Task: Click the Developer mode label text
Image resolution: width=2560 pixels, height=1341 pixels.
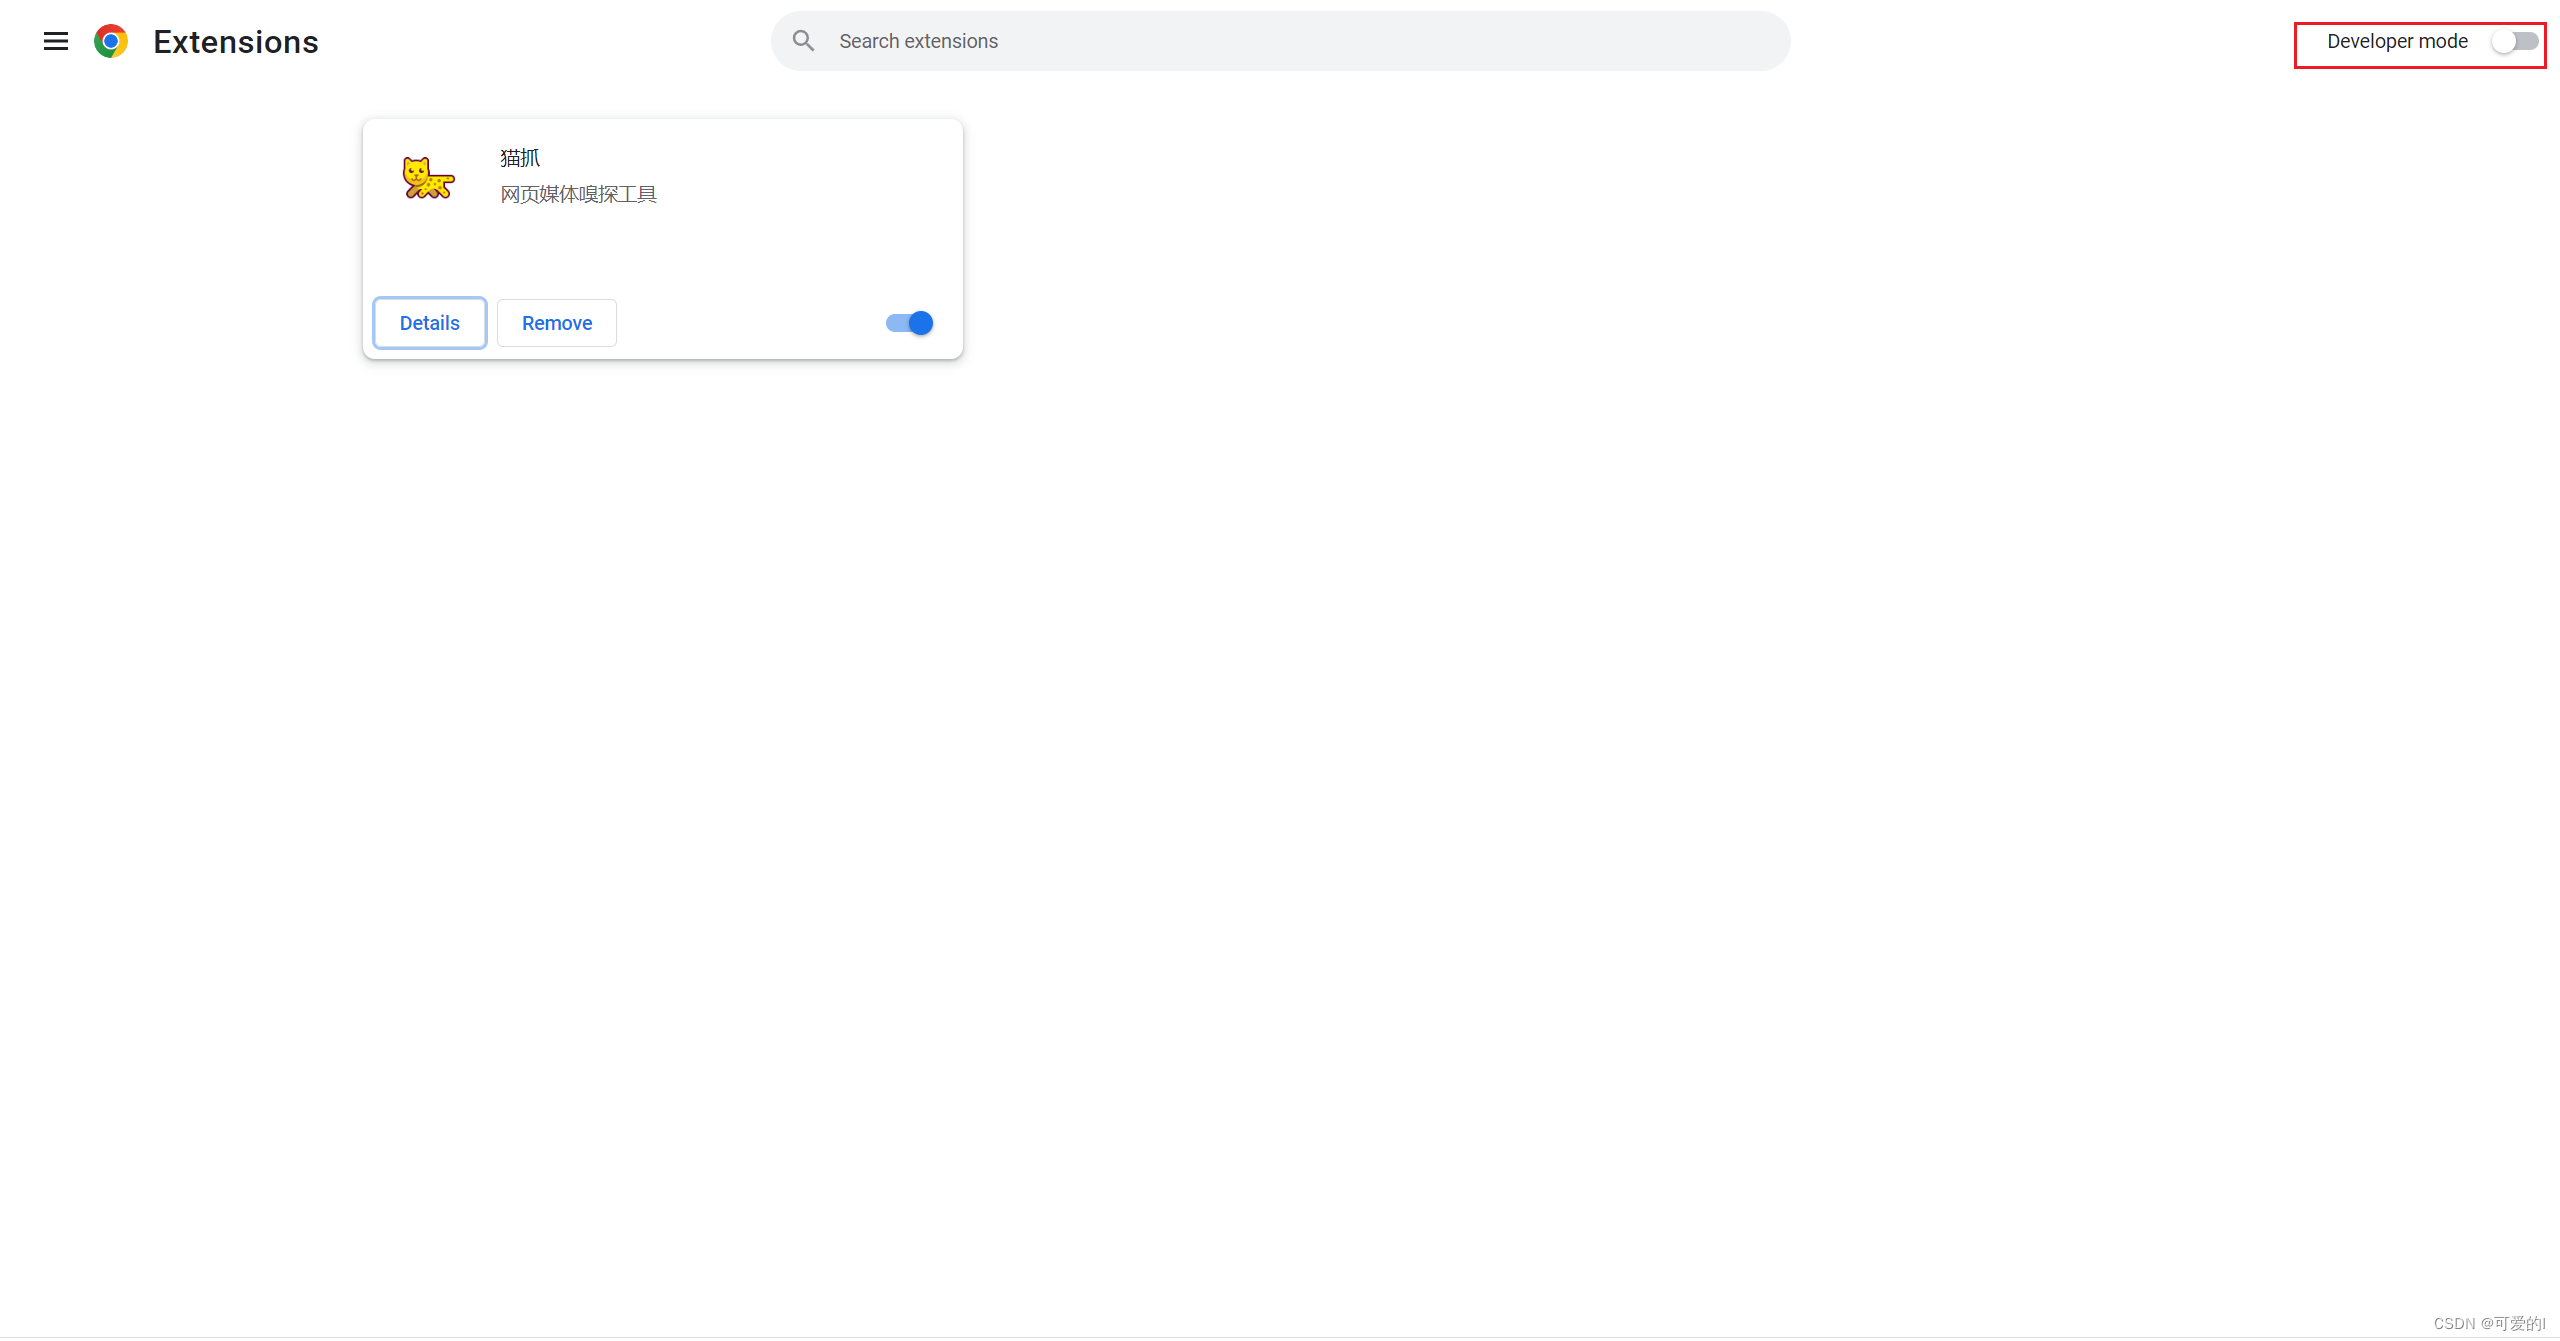Action: [2397, 41]
